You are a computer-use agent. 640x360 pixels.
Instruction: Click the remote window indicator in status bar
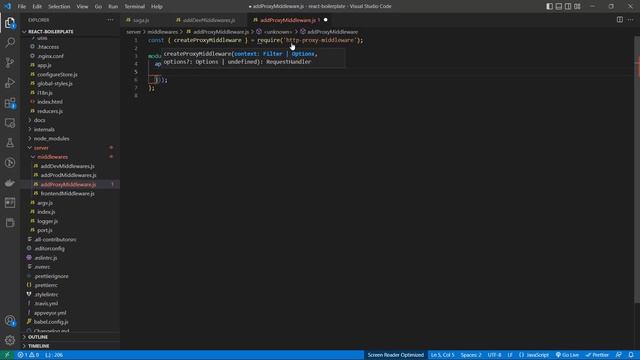pos(7,355)
